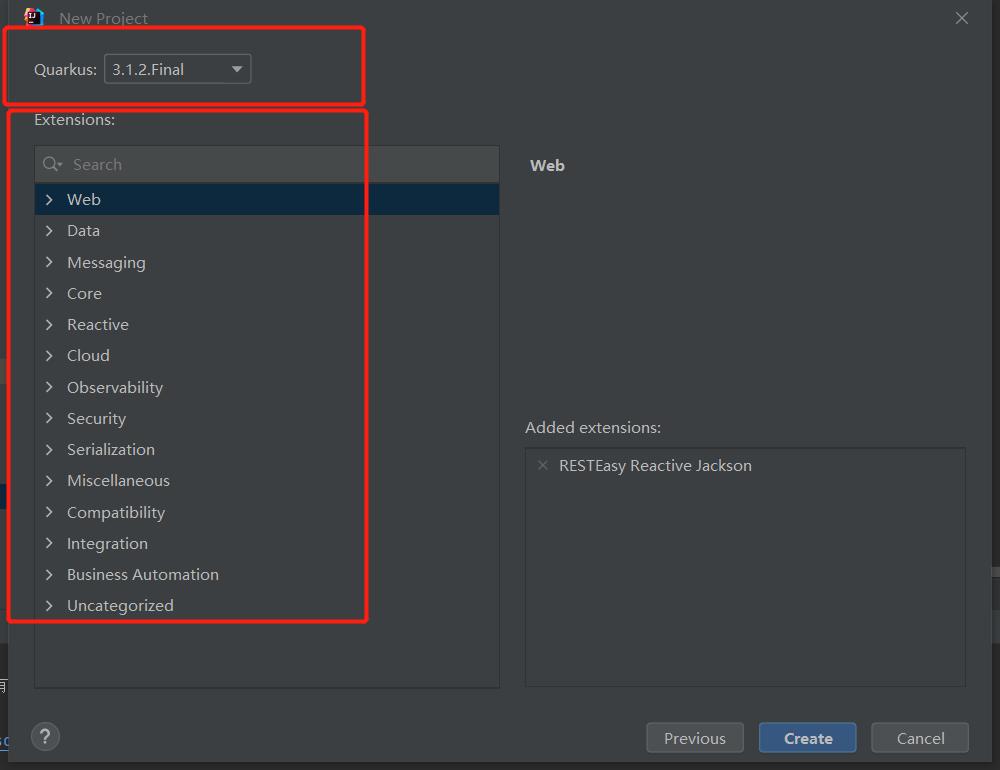
Task: Close the New Project dialog
Action: [961, 18]
